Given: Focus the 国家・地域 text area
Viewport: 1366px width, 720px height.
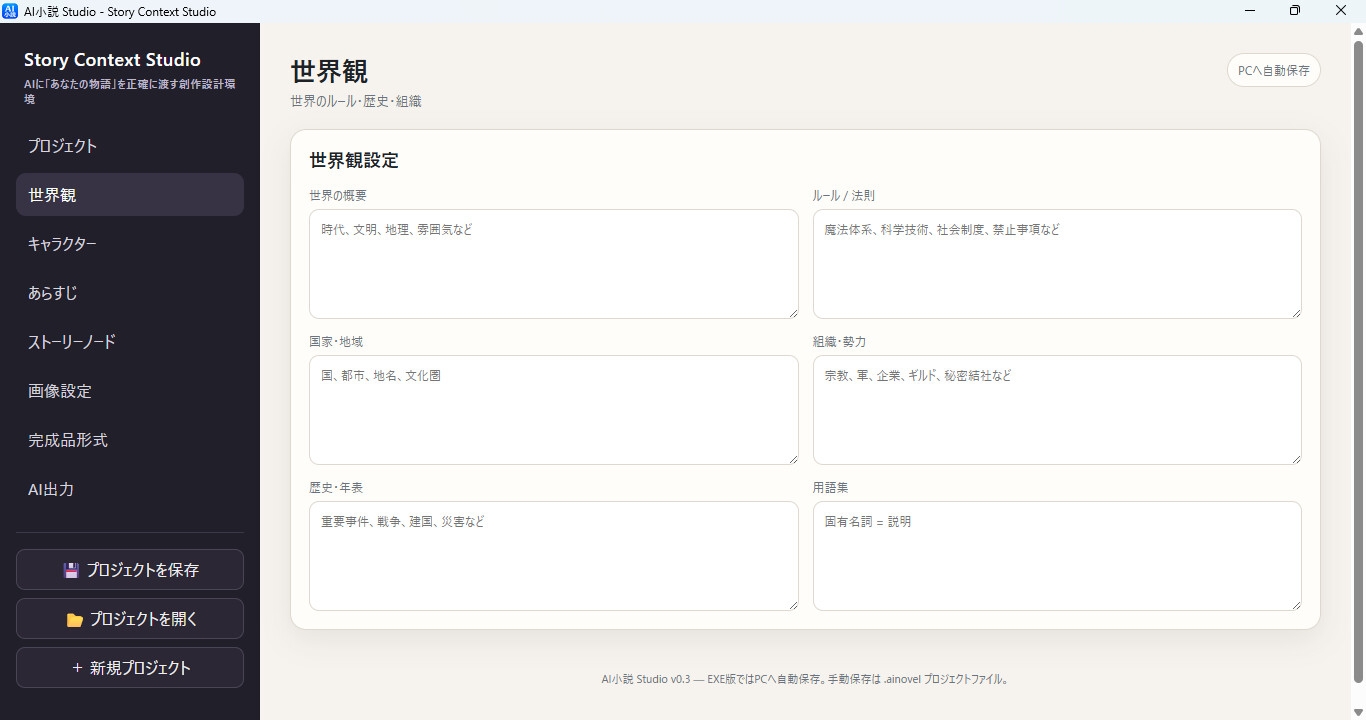Looking at the screenshot, I should [x=554, y=410].
